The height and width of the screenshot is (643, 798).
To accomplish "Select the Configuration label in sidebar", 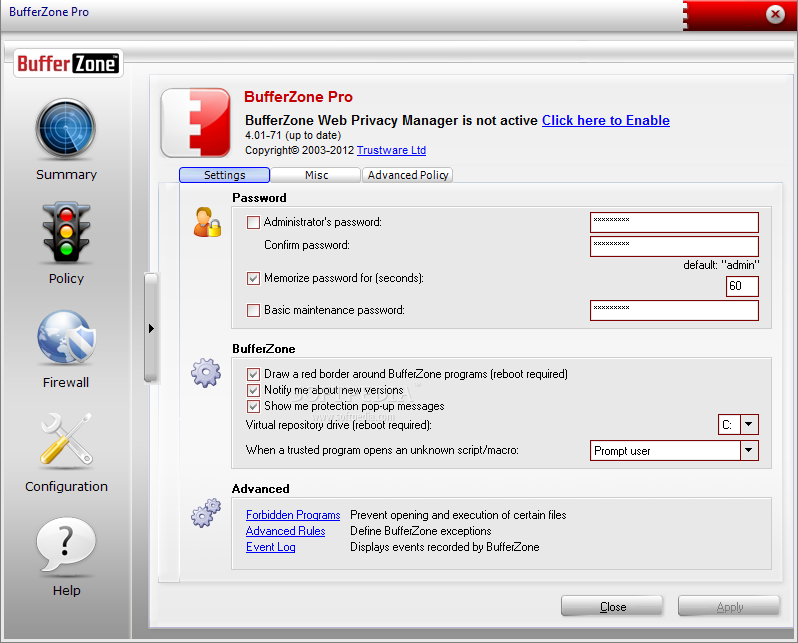I will pos(66,486).
